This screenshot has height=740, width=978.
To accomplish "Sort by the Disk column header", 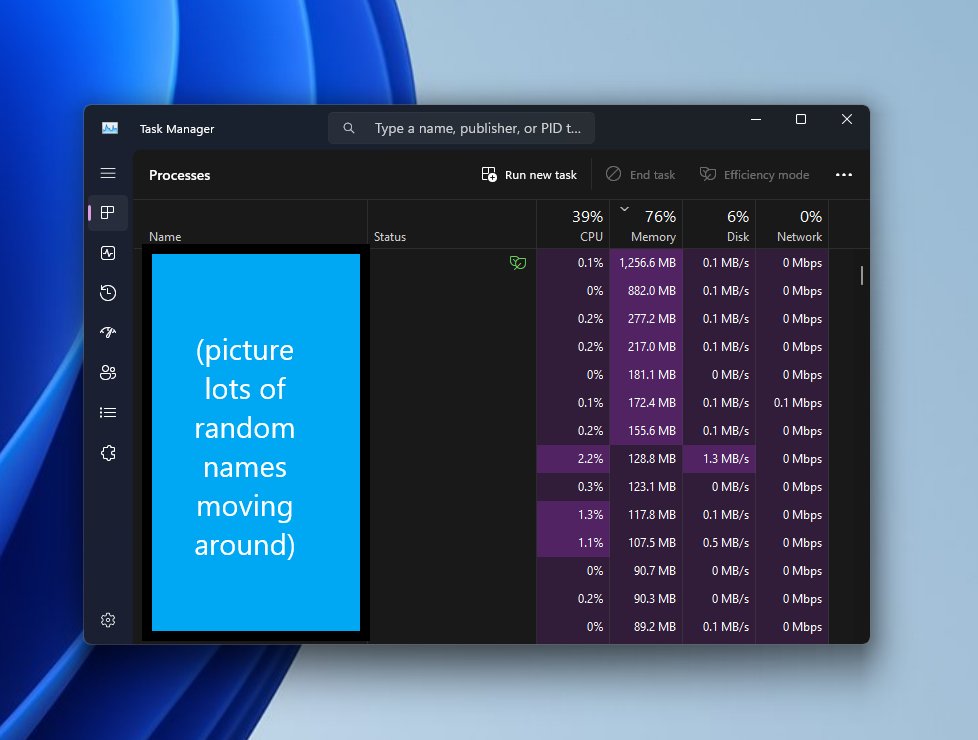I will 719,225.
